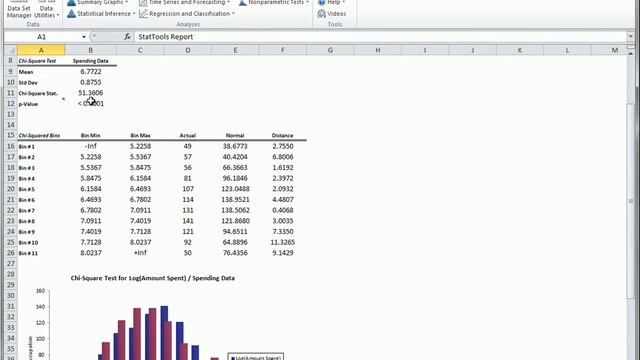Open the Summary Graphs dropdown
The height and width of the screenshot is (360, 640).
coord(98,2)
